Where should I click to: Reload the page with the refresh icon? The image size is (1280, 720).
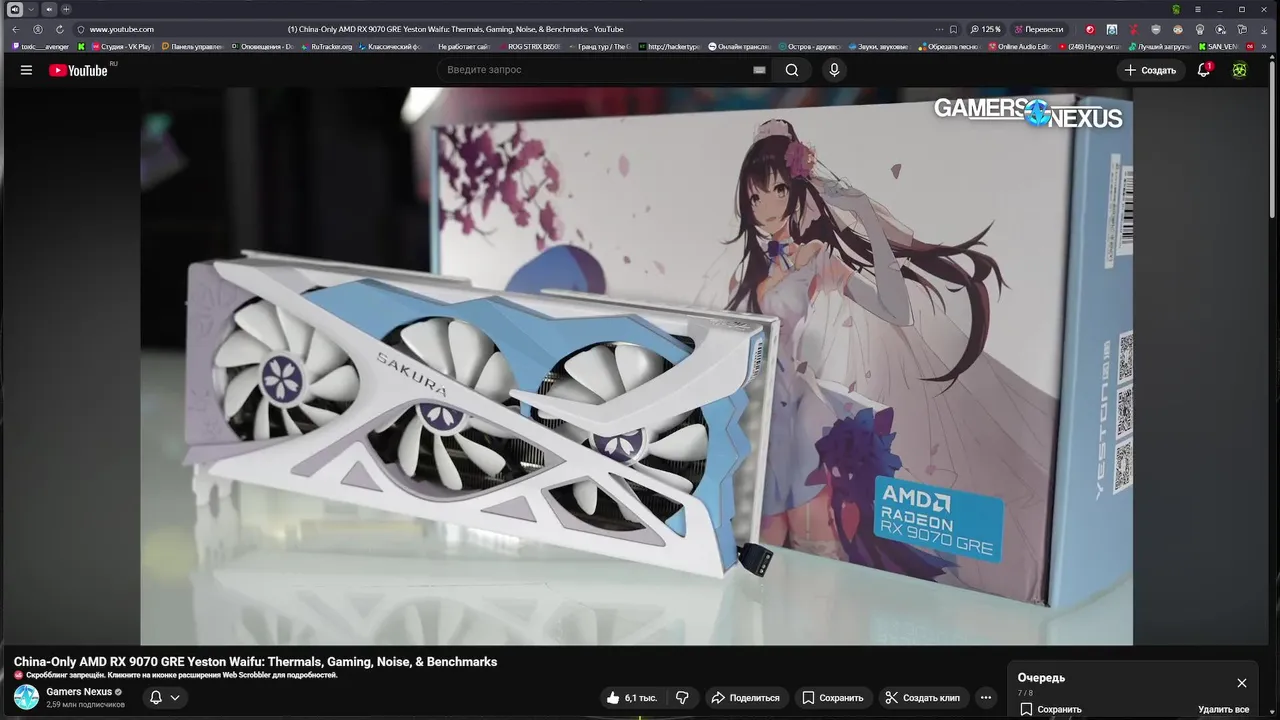pyautogui.click(x=60, y=29)
